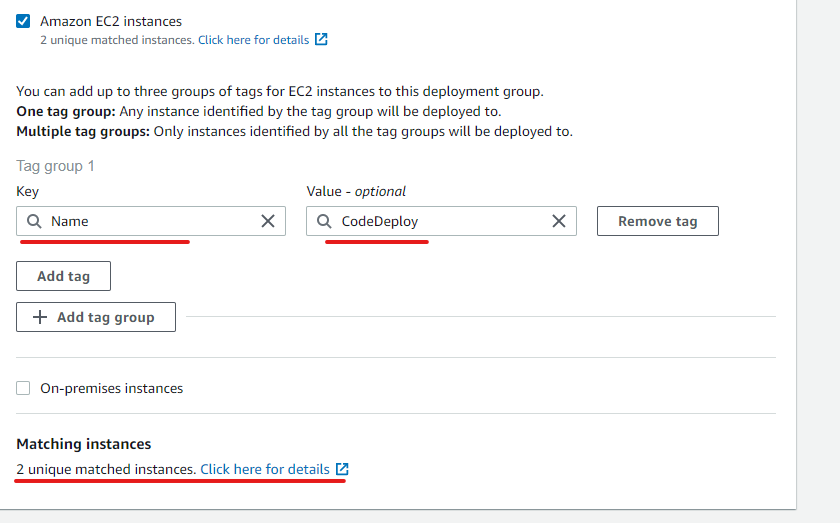Click the Matching instances heading
840x523 pixels.
click(x=84, y=444)
